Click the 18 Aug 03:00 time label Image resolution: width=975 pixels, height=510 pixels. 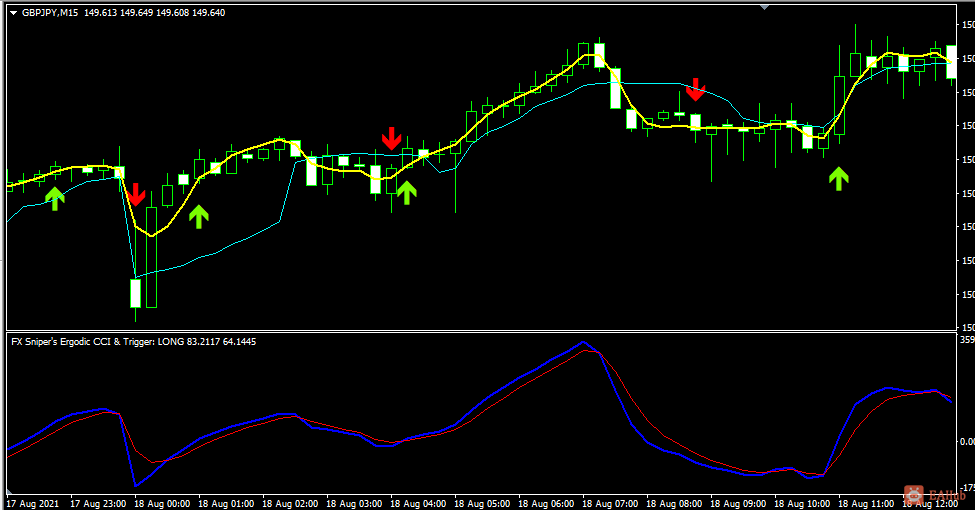[x=354, y=503]
